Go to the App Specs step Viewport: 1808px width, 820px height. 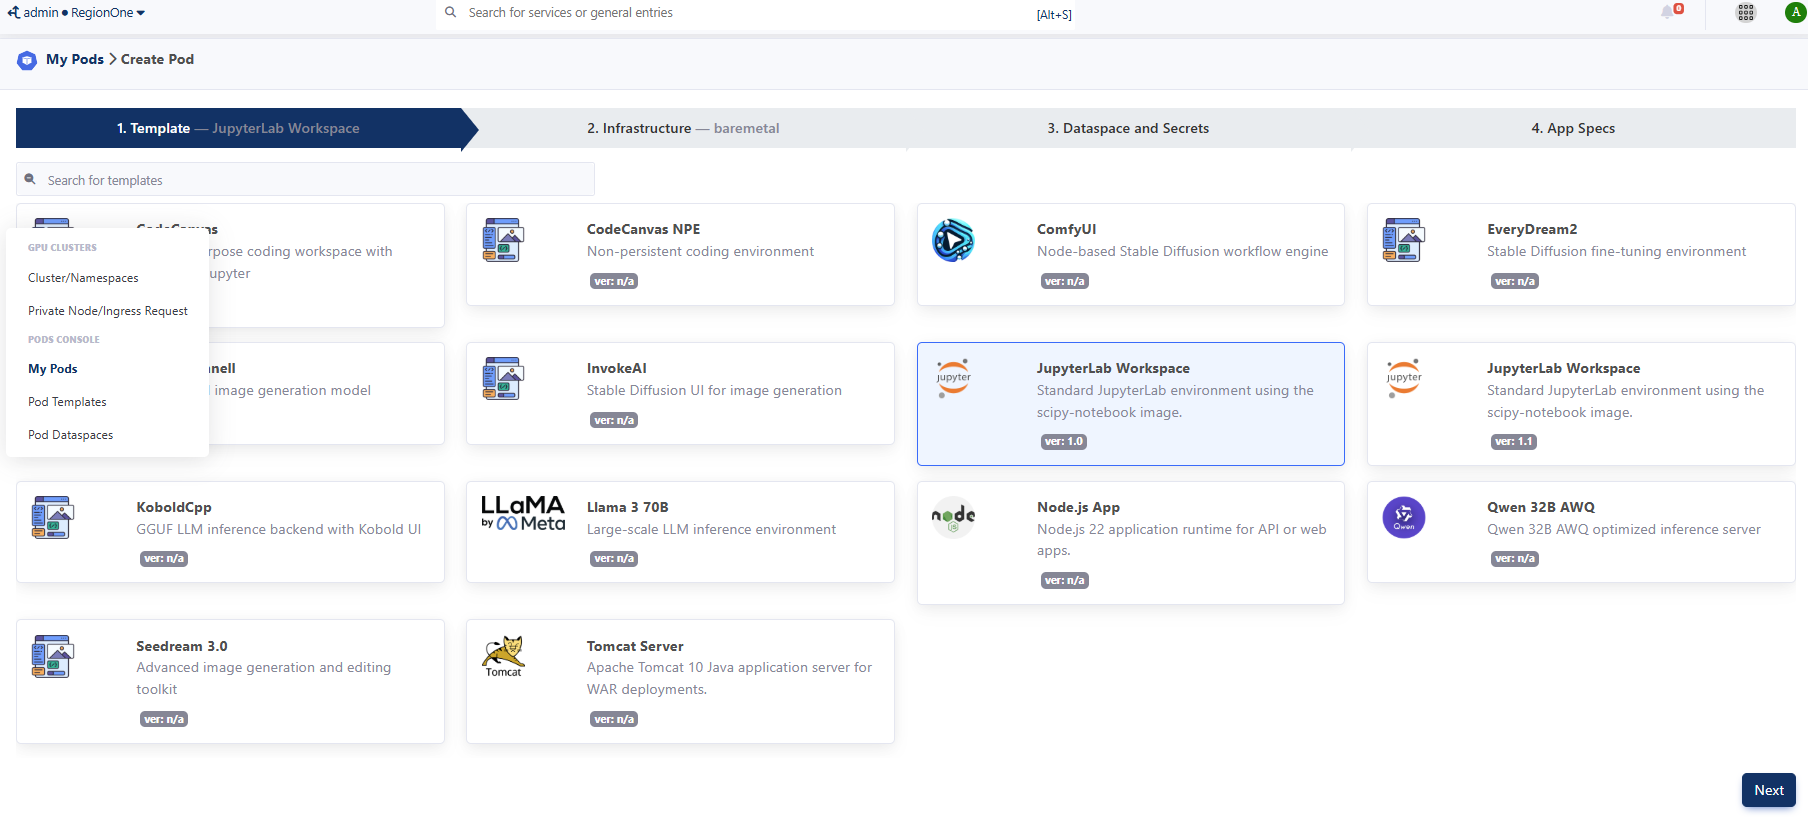(x=1573, y=128)
